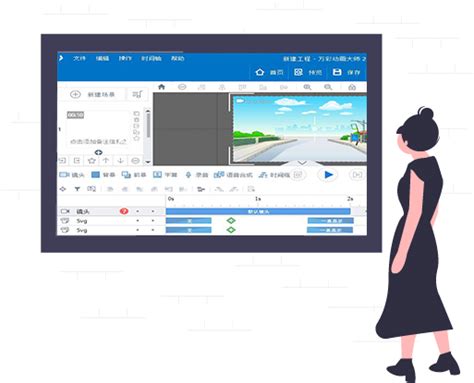The image size is (474, 383).
Task: Select the home icon on canvas toolbar
Action: coord(161,87)
